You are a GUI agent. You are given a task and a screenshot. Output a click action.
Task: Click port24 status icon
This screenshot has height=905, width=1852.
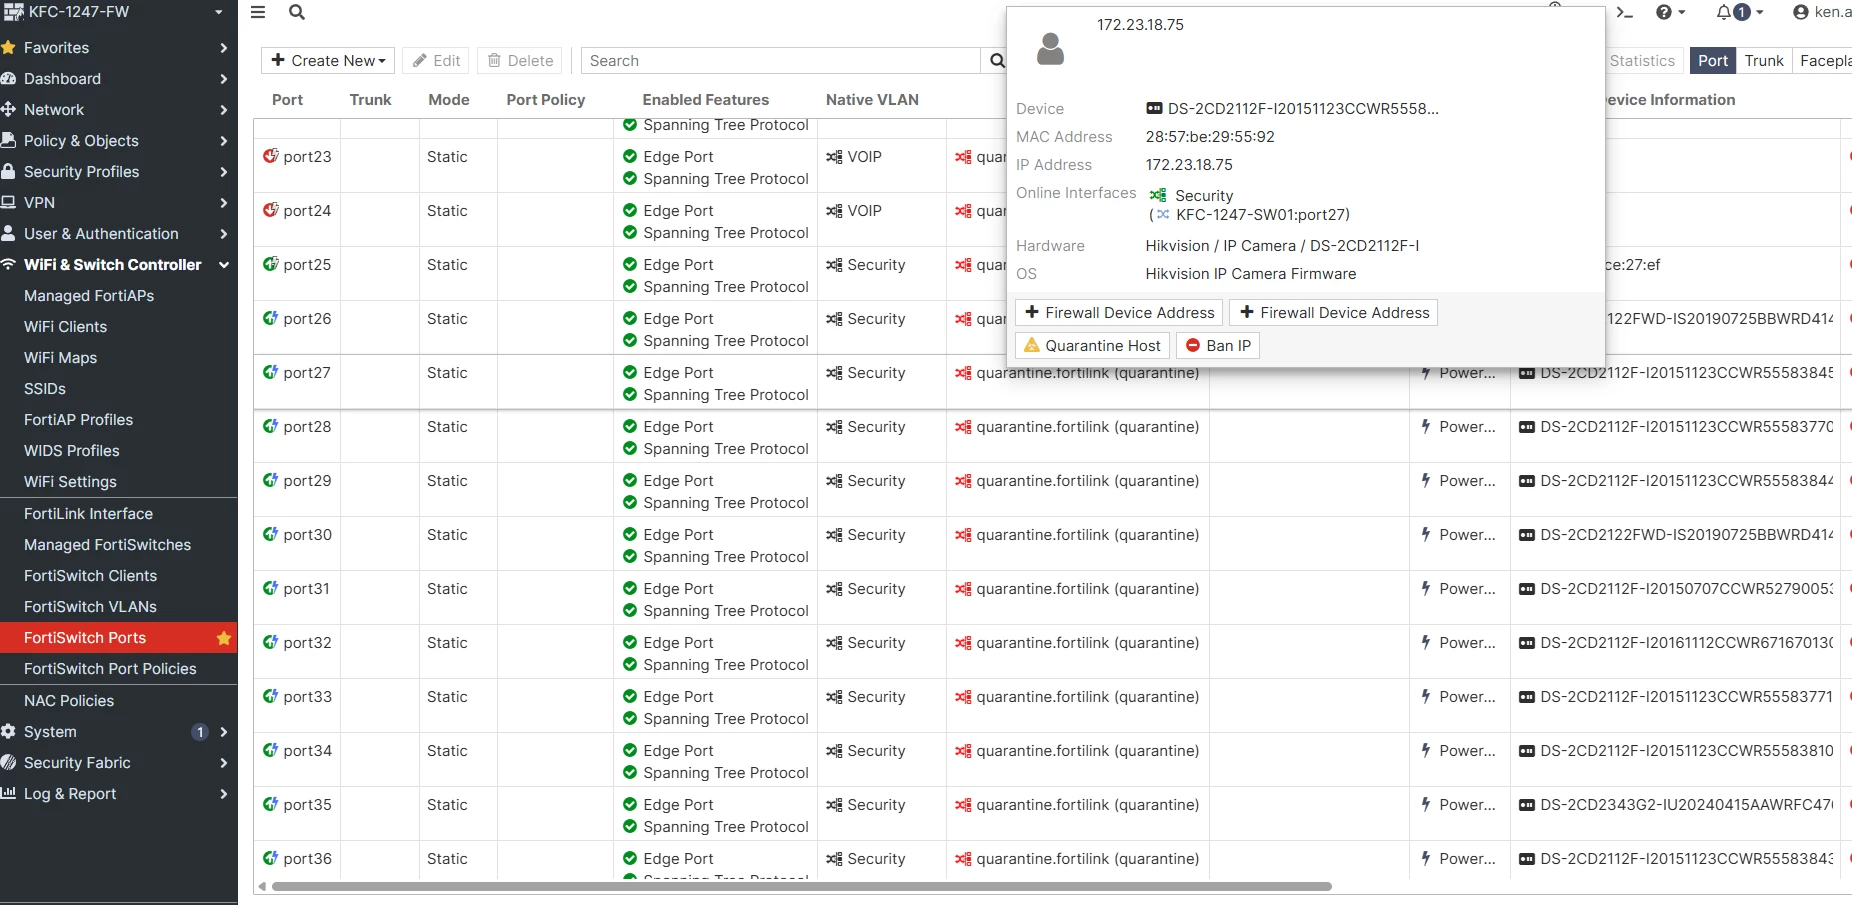point(270,210)
